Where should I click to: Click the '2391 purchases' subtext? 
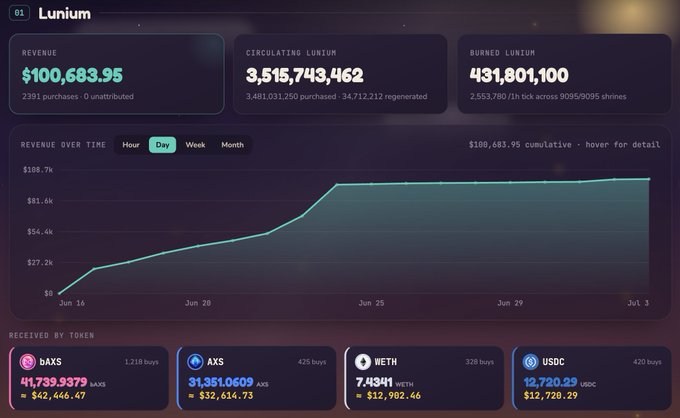click(x=50, y=96)
